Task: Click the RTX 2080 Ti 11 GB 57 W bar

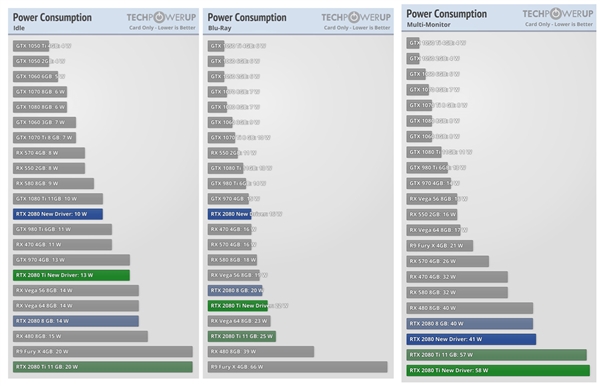Action: (496, 355)
